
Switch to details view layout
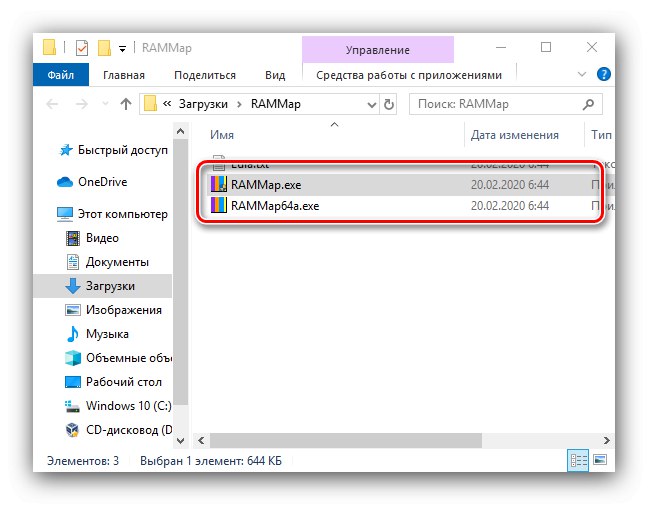[578, 460]
